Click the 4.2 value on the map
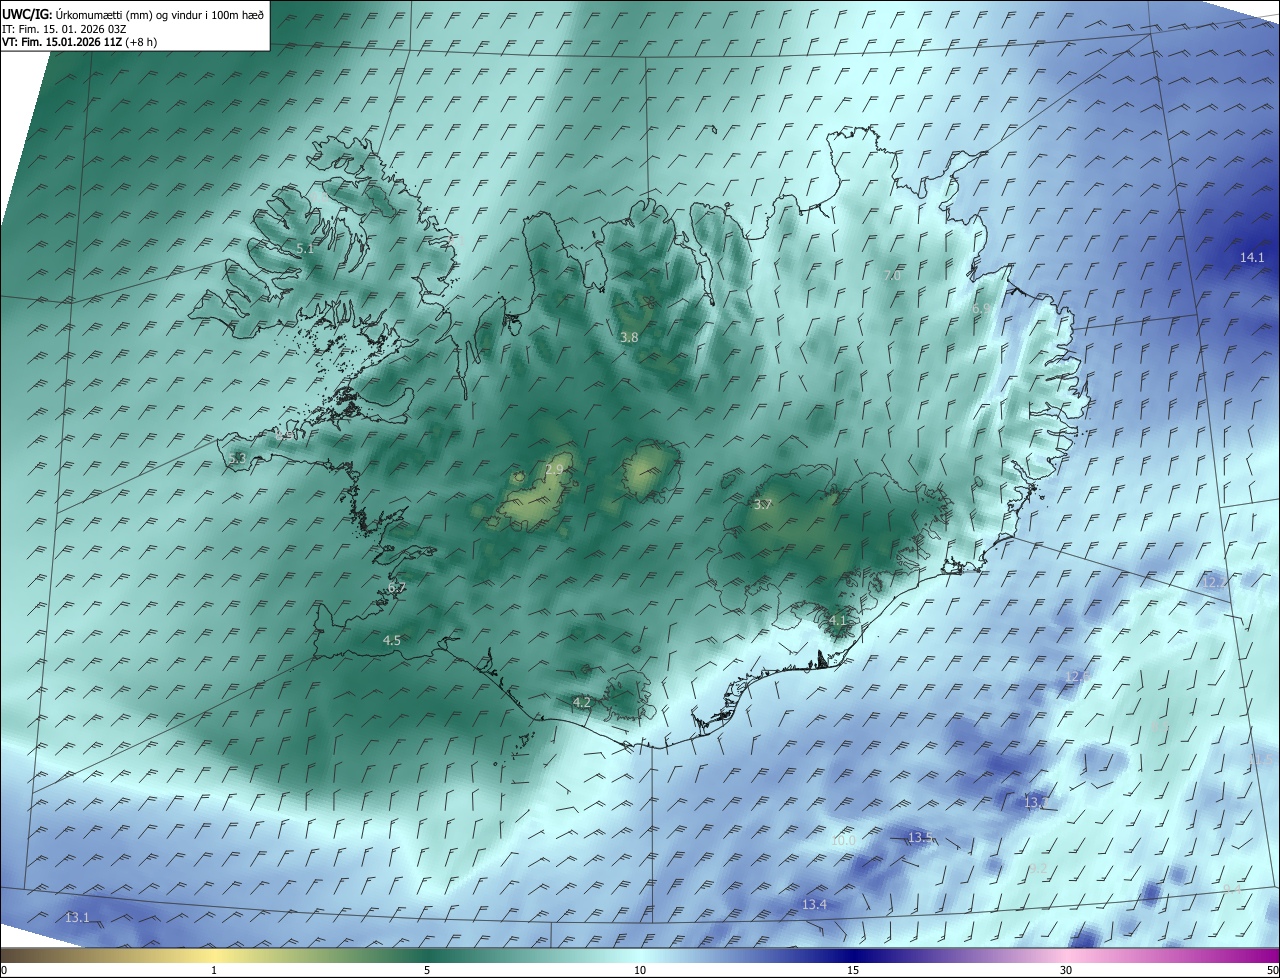 [581, 703]
